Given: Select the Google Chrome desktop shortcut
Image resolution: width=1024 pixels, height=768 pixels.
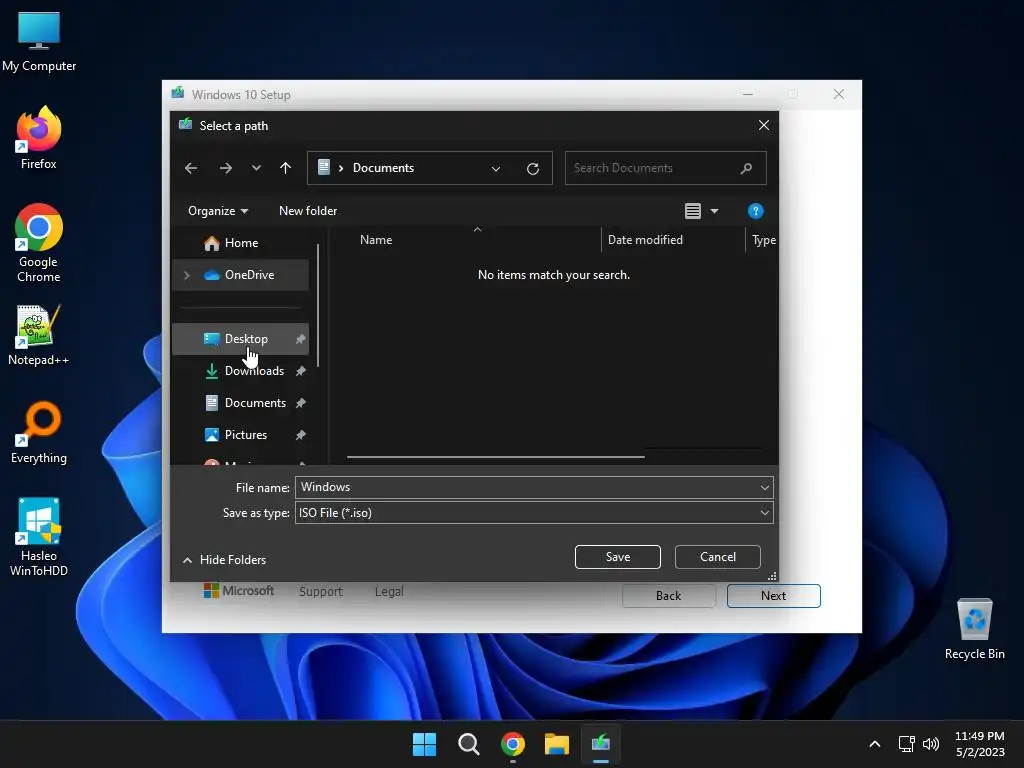Looking at the screenshot, I should [39, 243].
